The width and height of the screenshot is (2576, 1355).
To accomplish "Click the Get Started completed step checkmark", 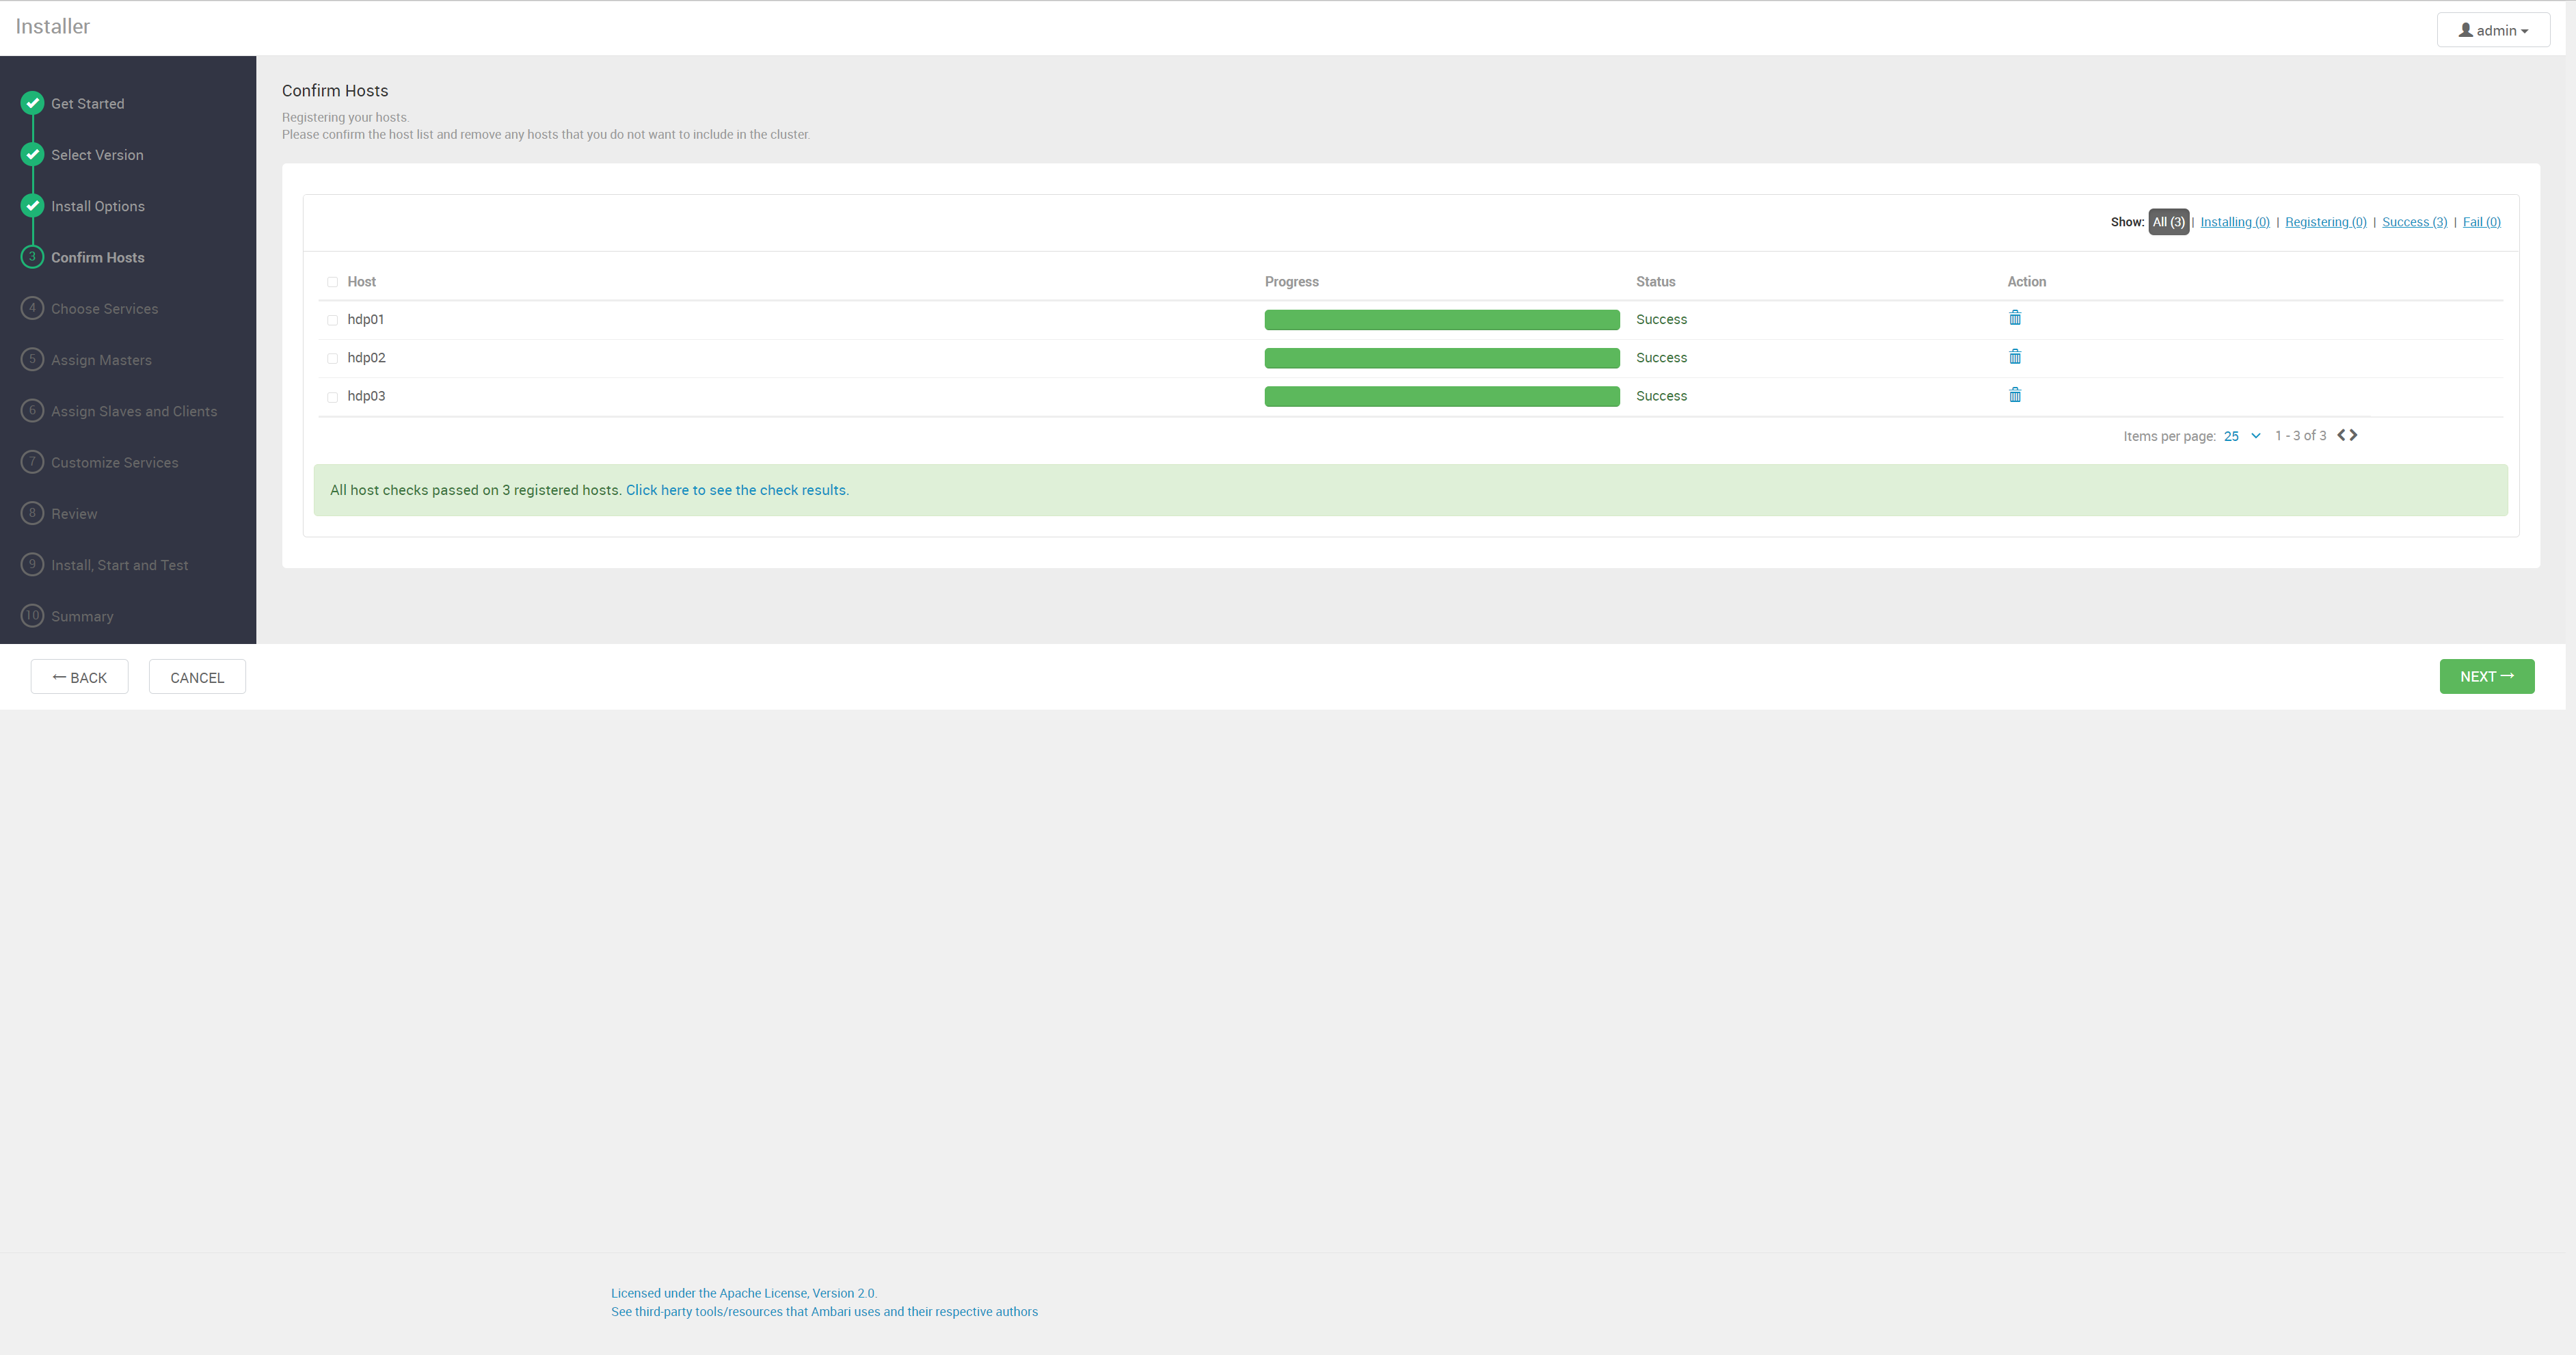I will pos(32,103).
